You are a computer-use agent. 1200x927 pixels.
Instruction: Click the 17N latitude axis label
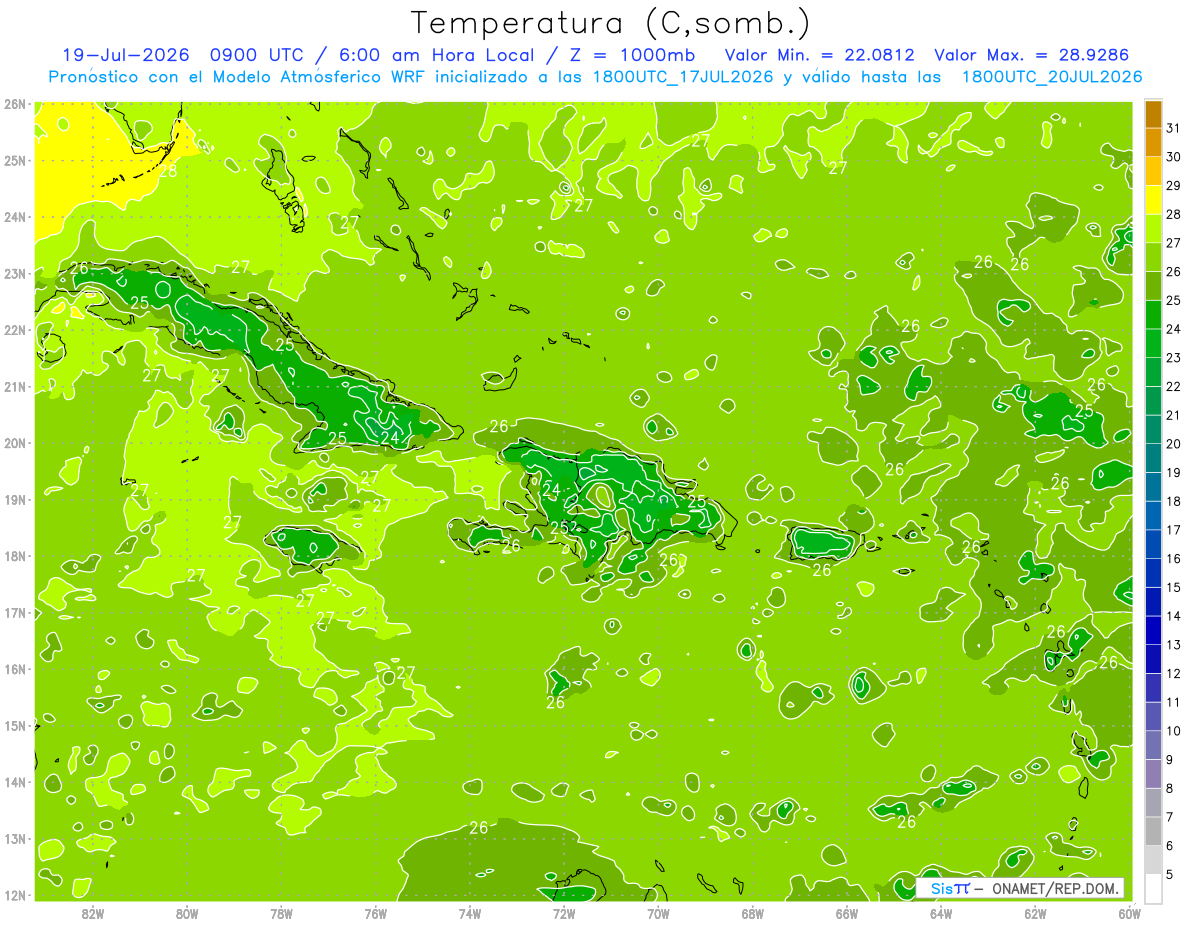(14, 612)
